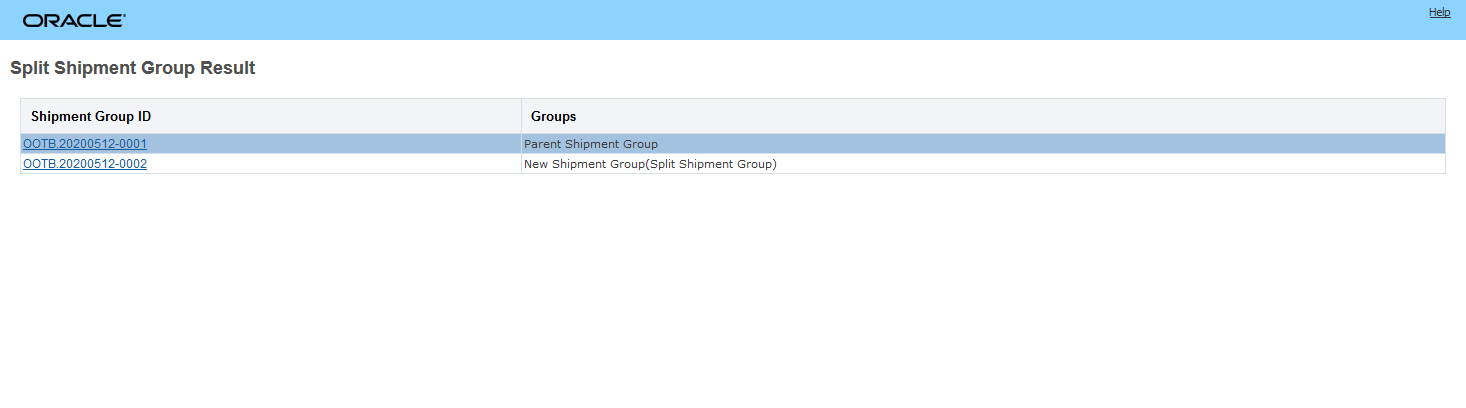Select the Parent Shipment Group cell
The width and height of the screenshot is (1466, 408).
coord(591,144)
